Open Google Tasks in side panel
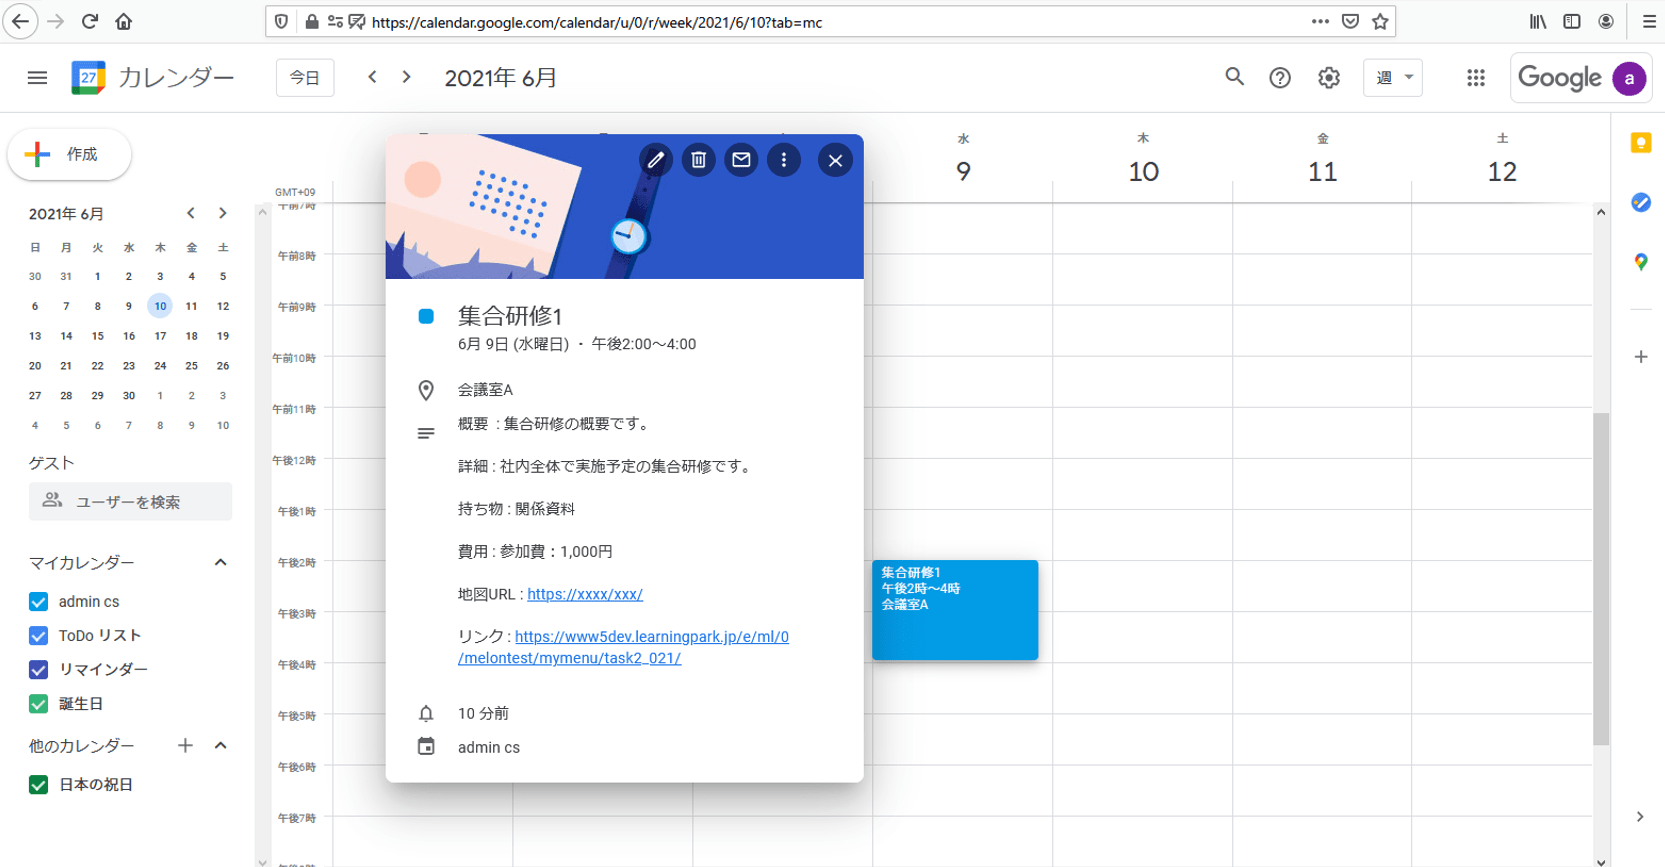Viewport: 1665px width, 867px height. (1640, 203)
